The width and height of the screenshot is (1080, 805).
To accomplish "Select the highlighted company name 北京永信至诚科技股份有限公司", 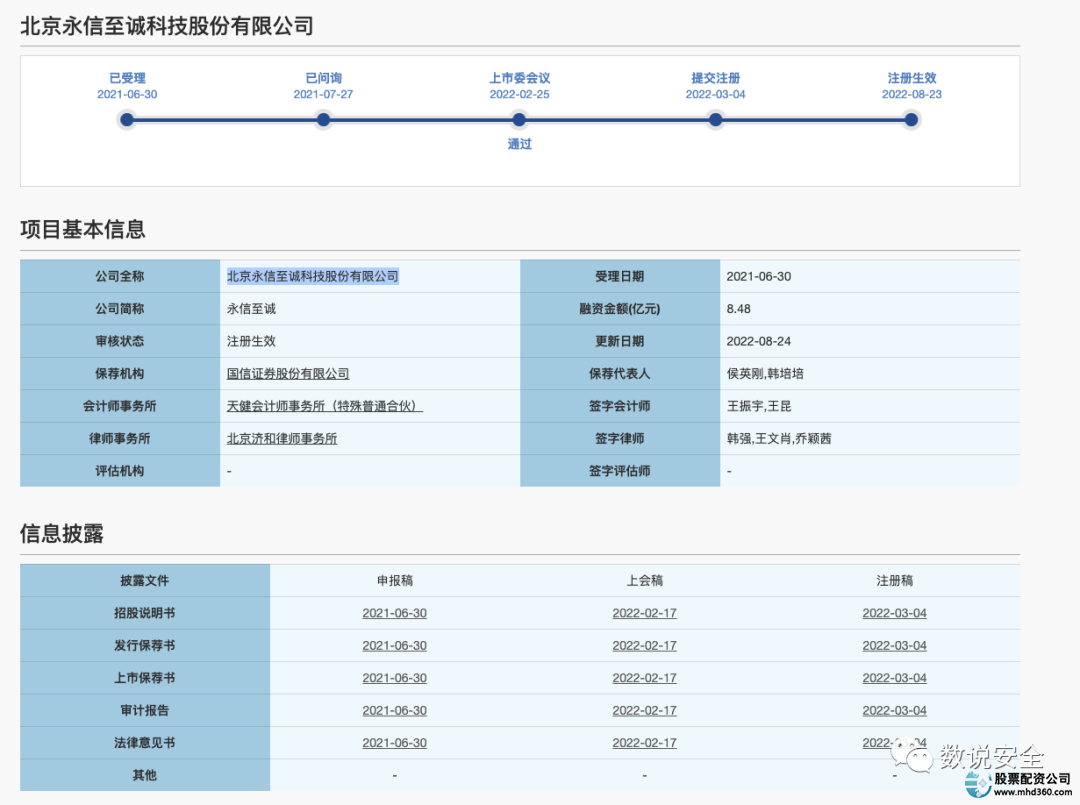I will (x=311, y=276).
